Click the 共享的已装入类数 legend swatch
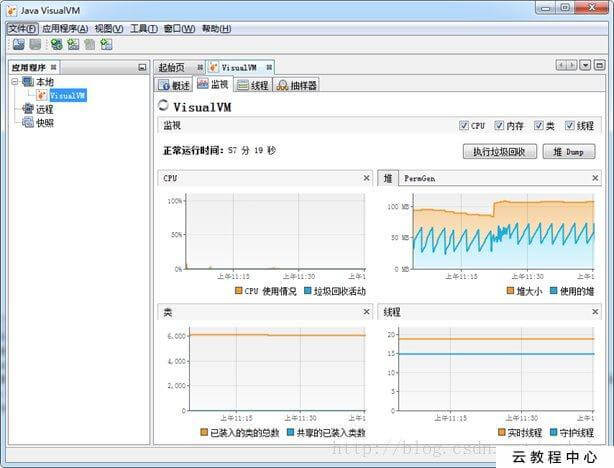Screen dimensions: 614x468 pos(291,432)
